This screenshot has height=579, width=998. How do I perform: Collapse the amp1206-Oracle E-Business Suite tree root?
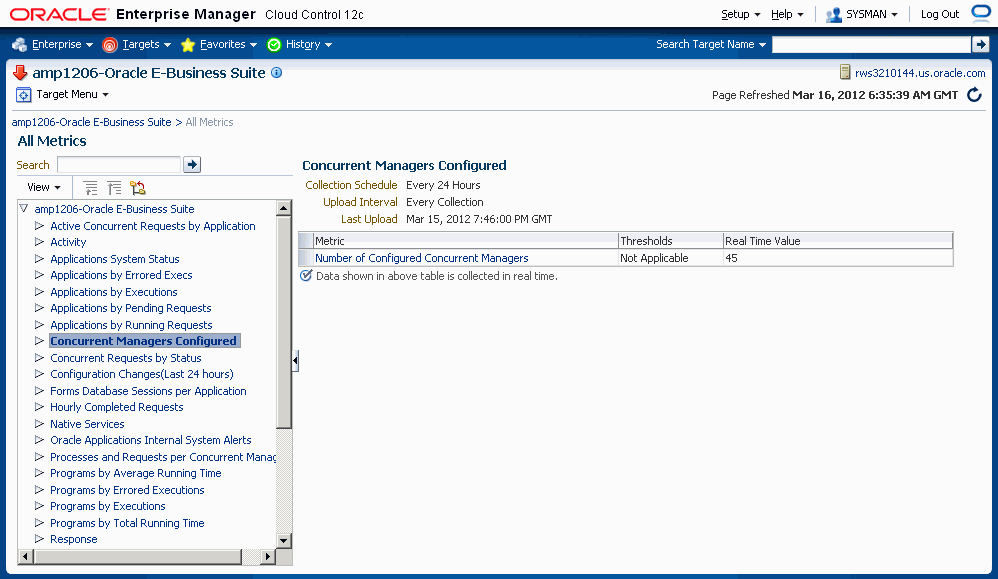24,209
